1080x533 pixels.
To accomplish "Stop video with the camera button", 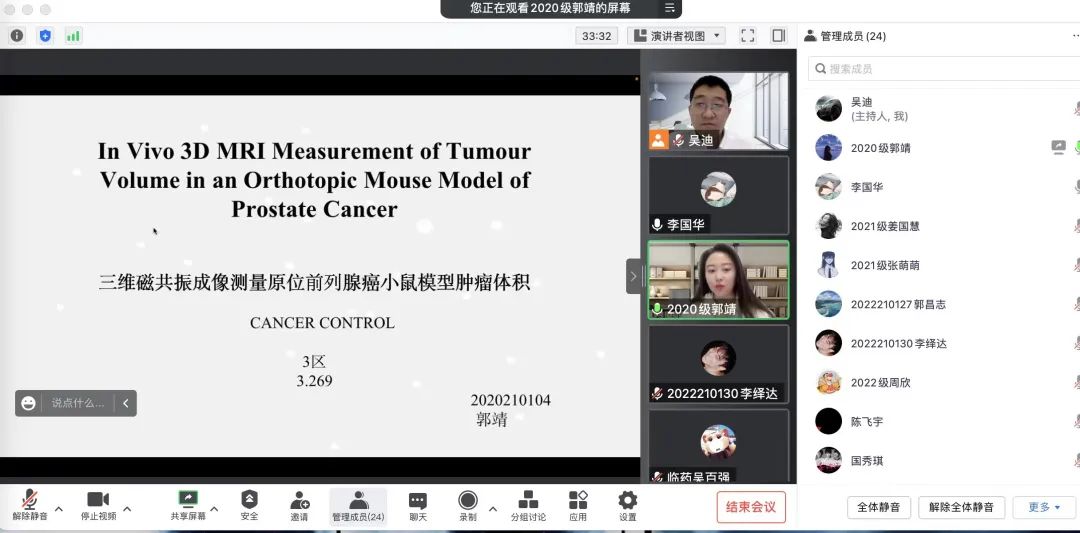I will [x=98, y=506].
